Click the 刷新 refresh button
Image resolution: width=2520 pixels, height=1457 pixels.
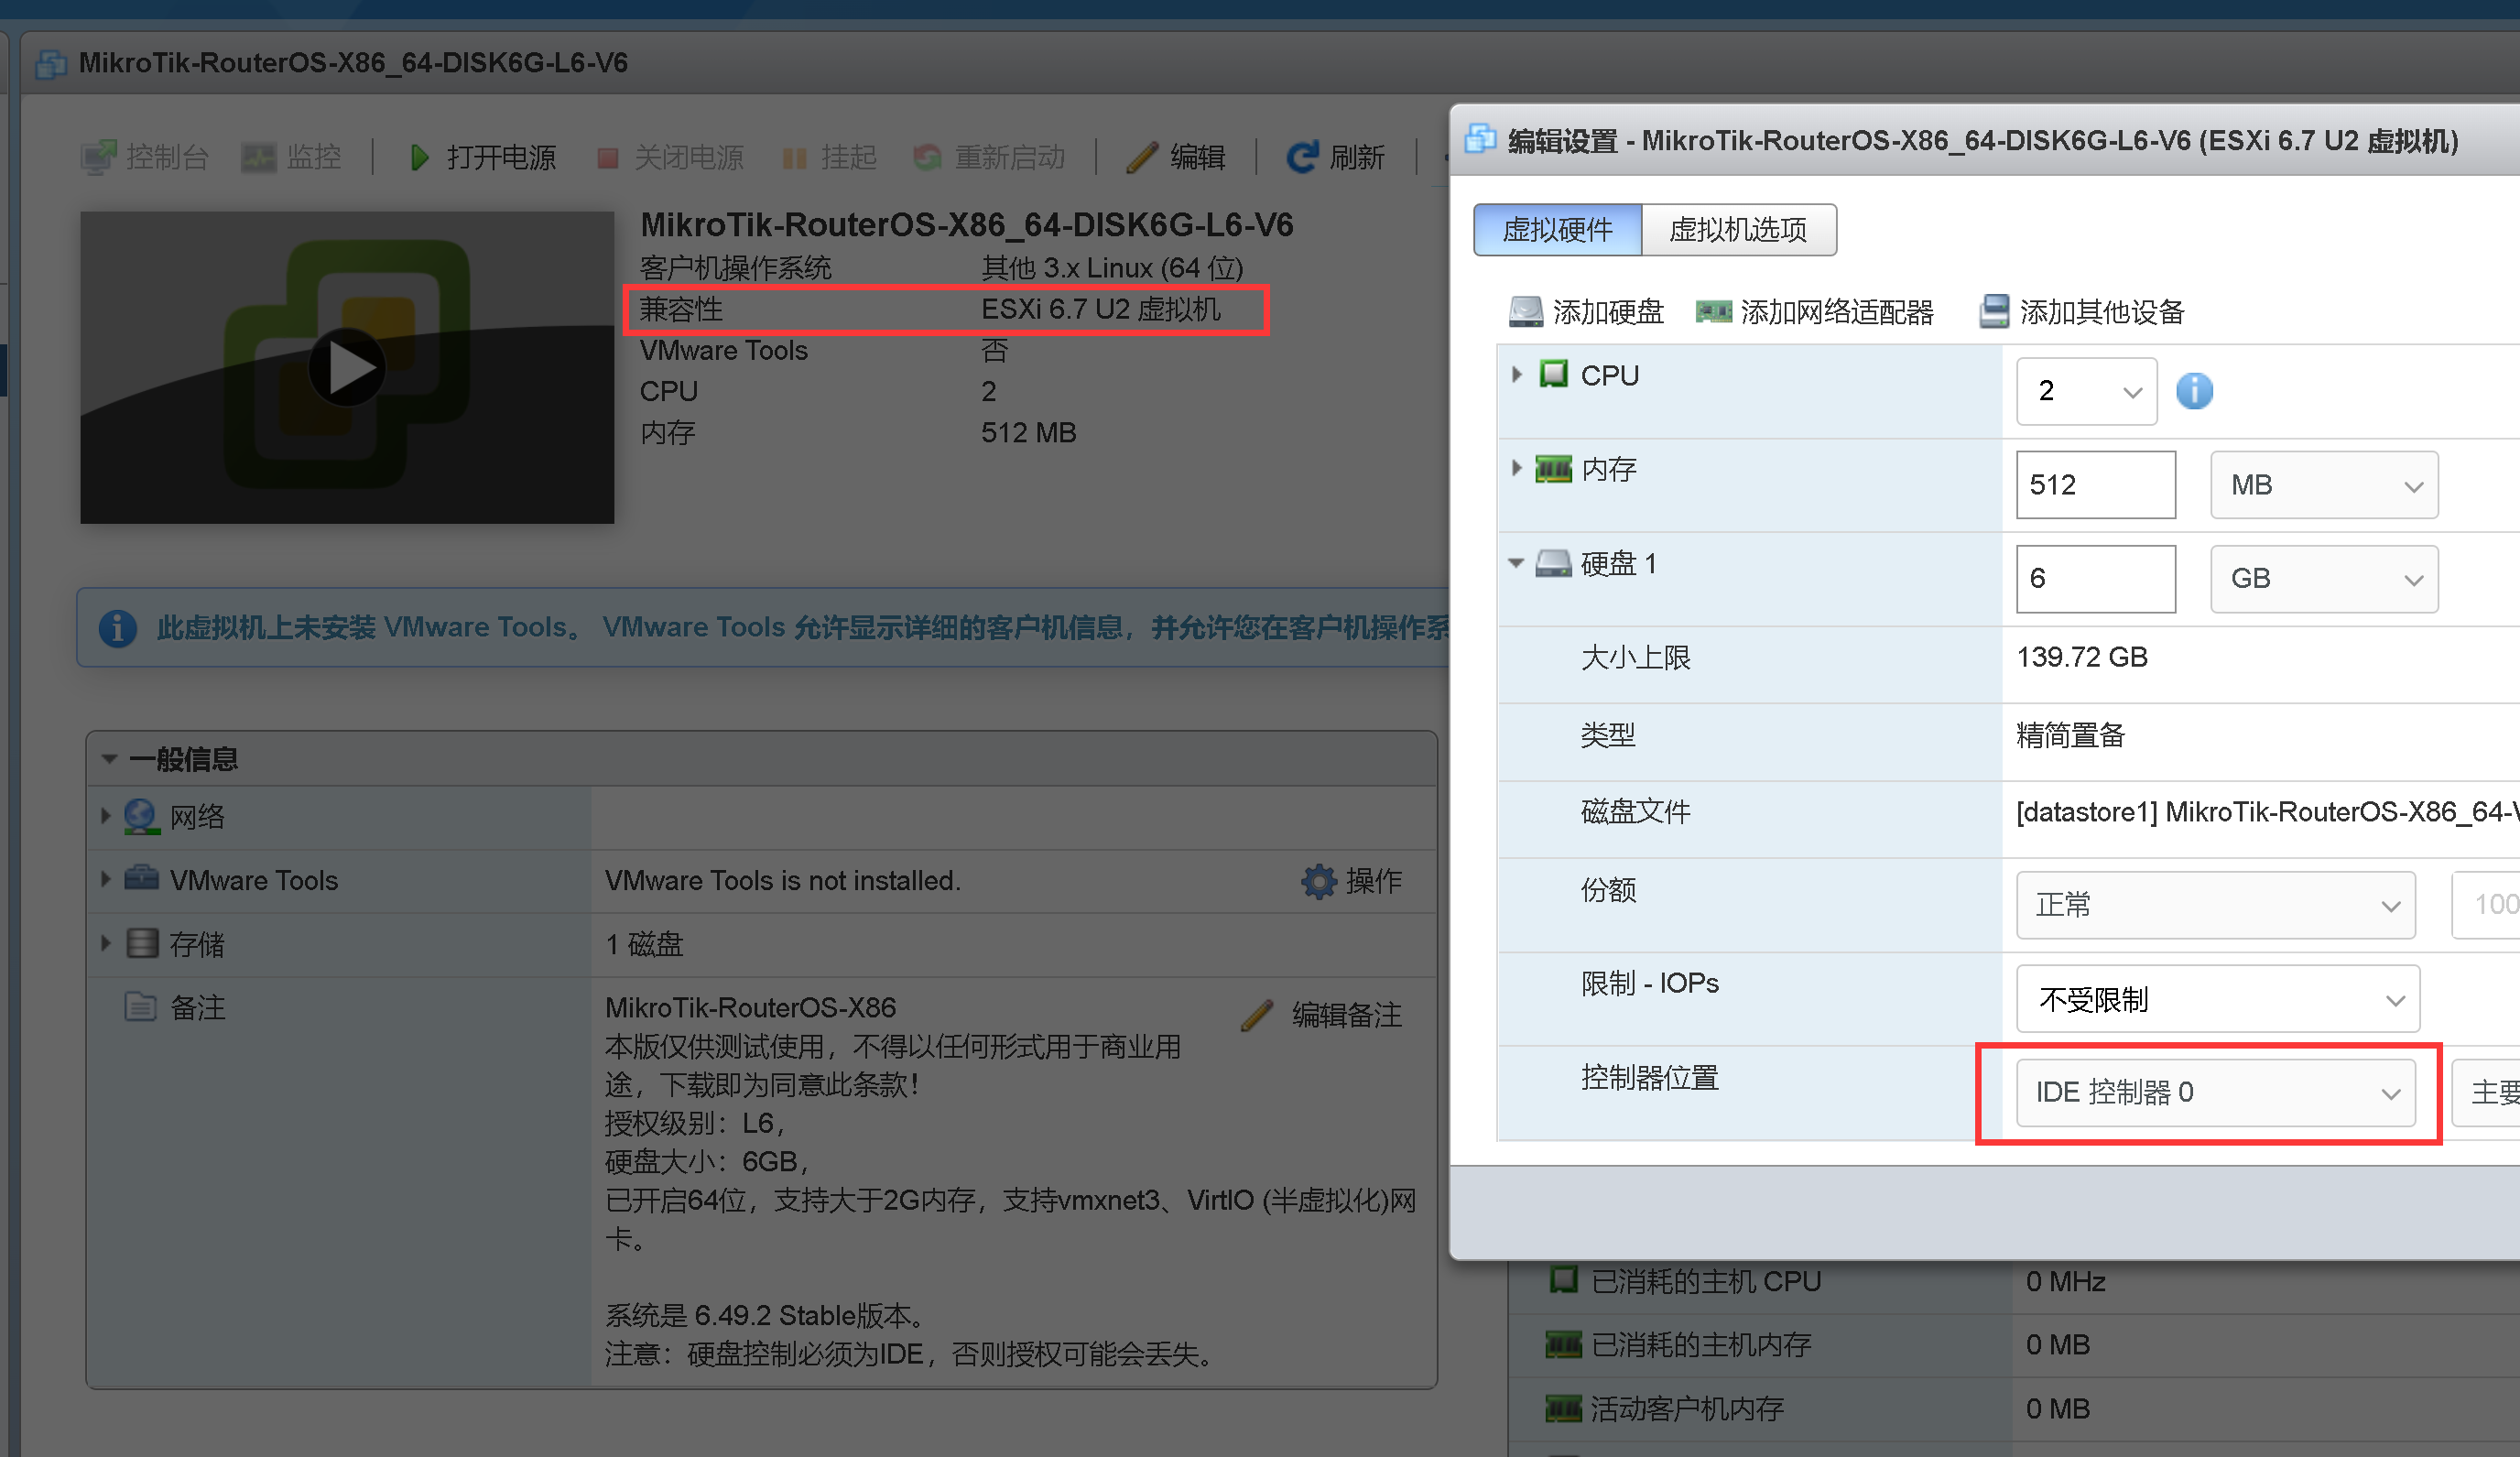pos(1335,157)
